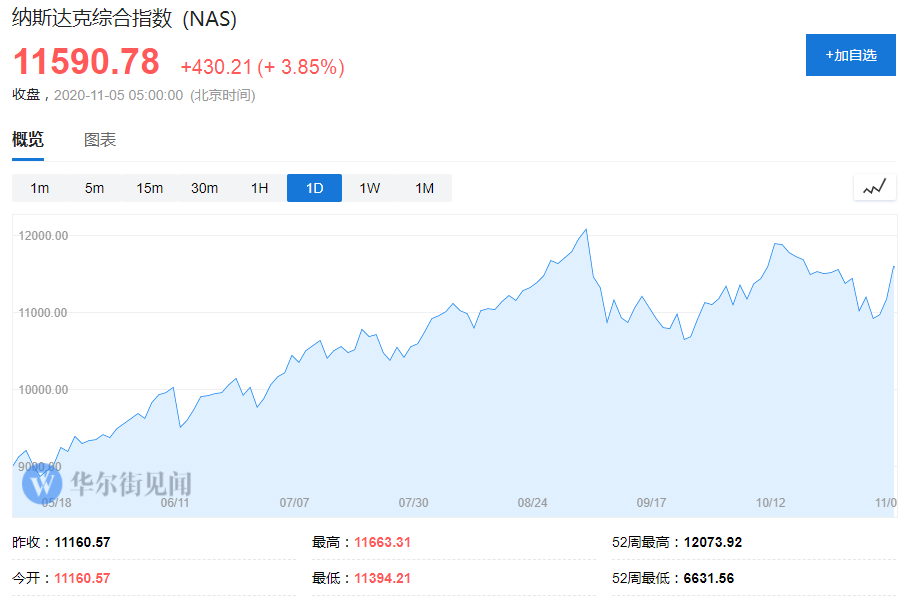Click the 52周最低 value 6631.56

(x=709, y=579)
